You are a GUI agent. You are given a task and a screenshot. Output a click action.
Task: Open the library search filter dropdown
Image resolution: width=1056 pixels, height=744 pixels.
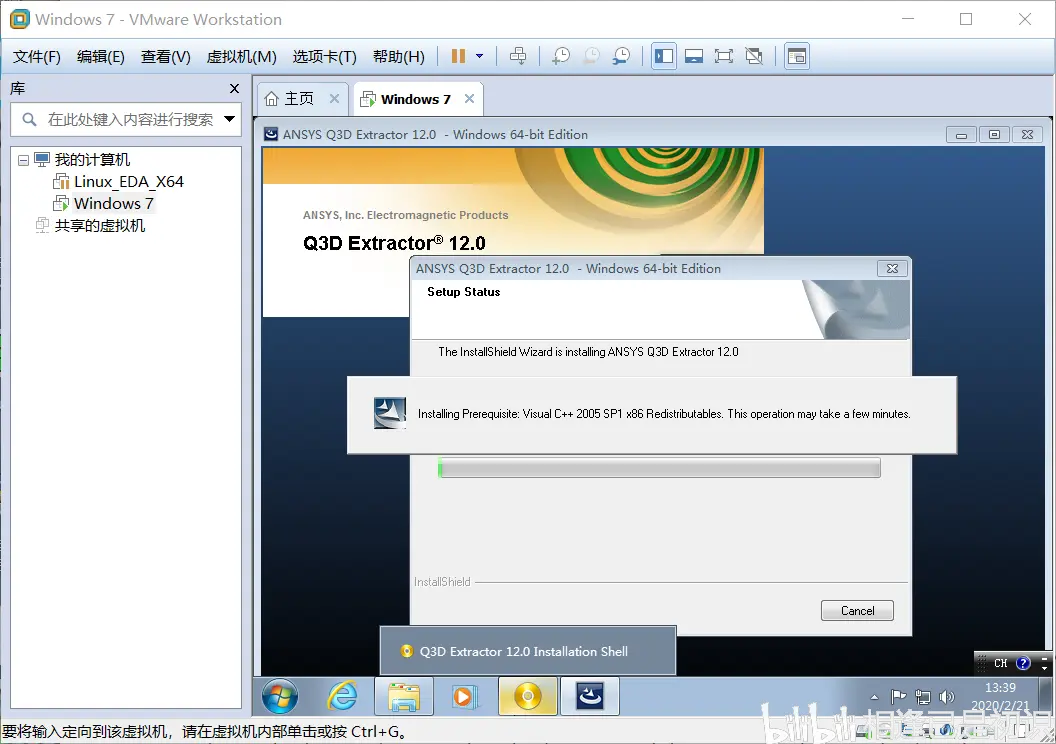(x=230, y=119)
